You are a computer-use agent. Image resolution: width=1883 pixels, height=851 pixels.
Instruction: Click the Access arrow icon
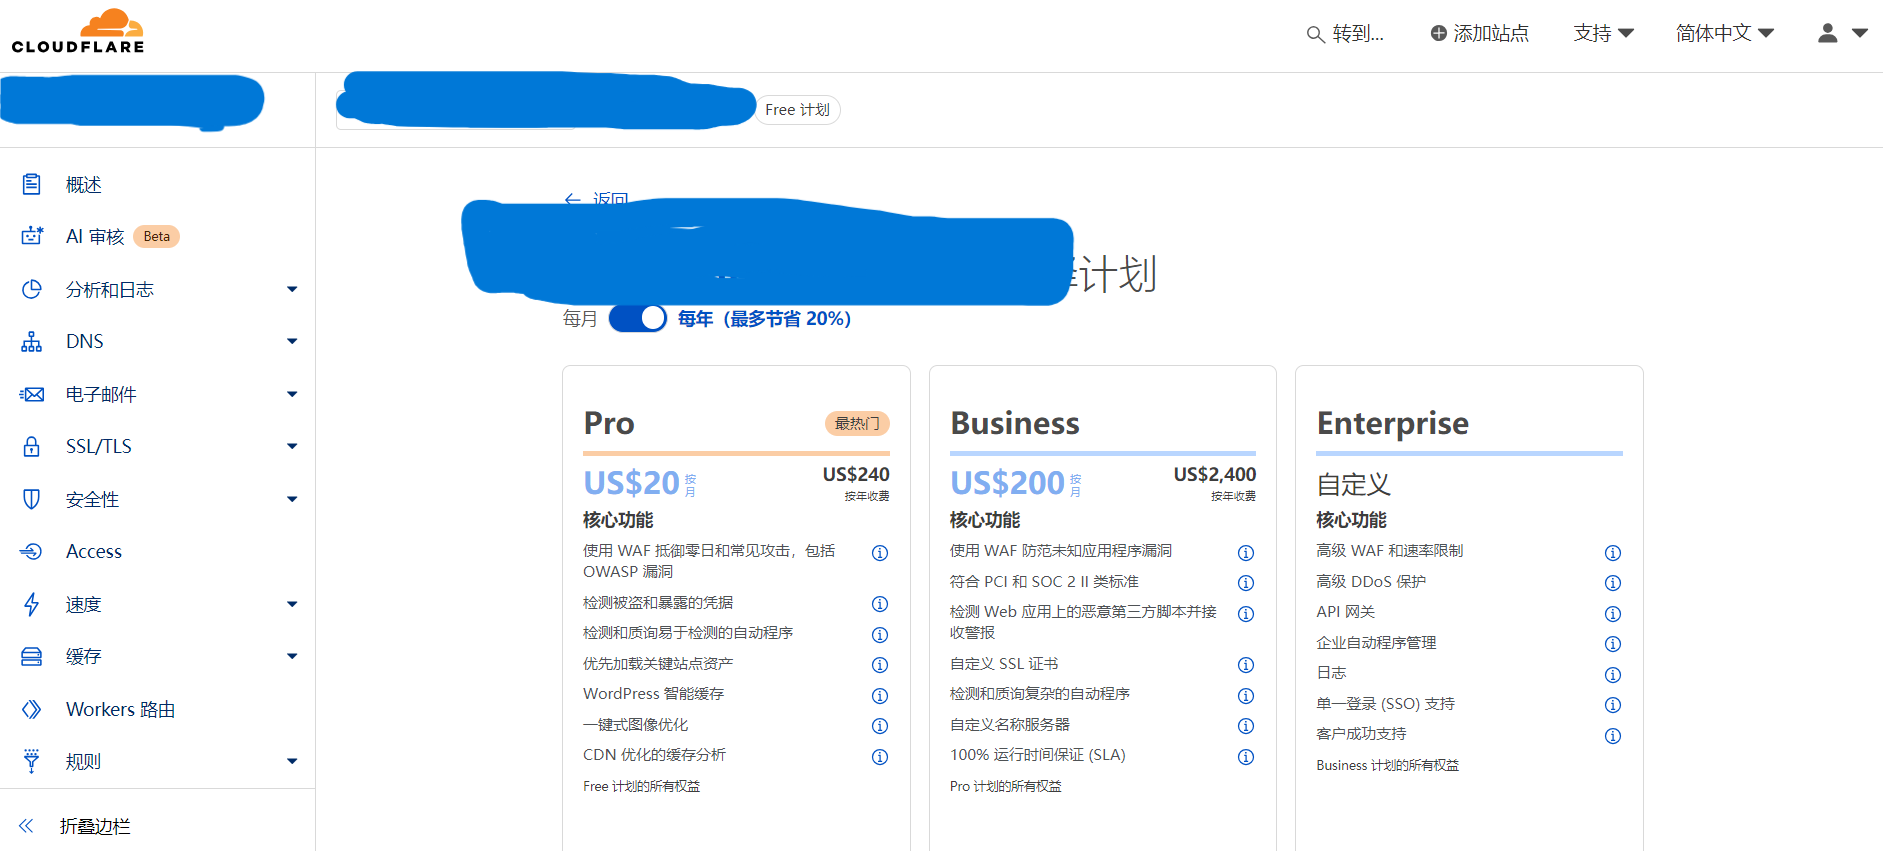click(x=32, y=551)
